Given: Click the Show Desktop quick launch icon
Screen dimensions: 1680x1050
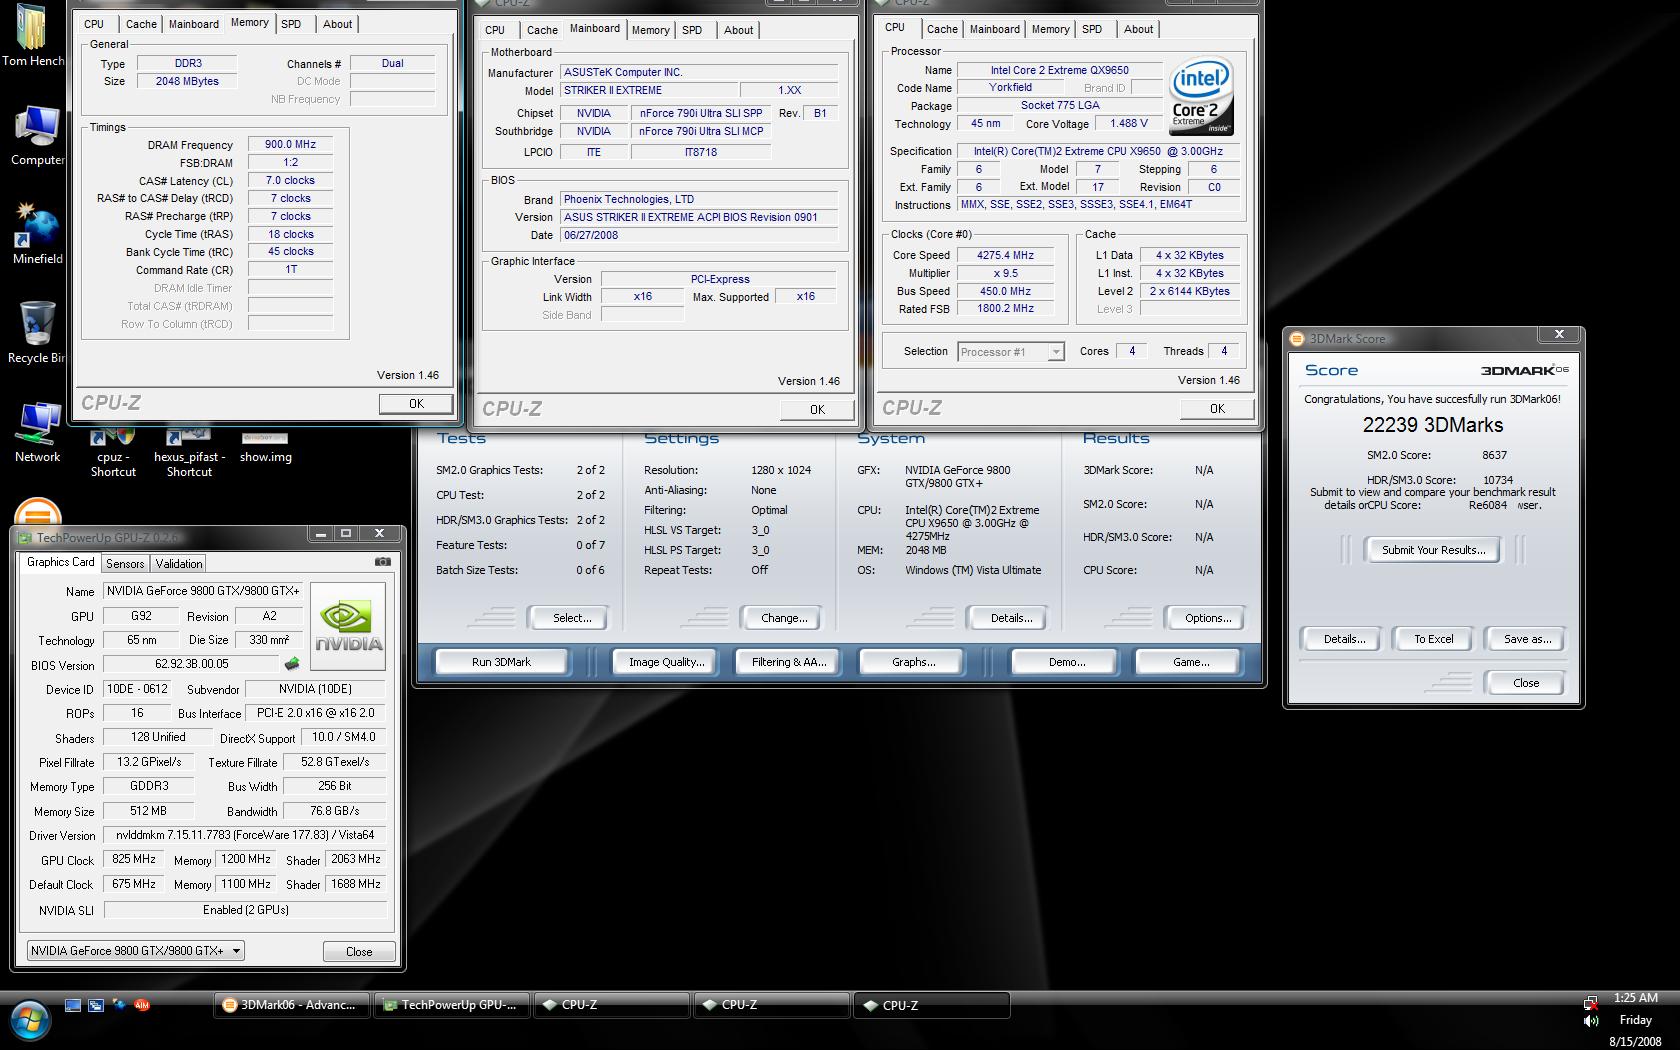Looking at the screenshot, I should [73, 1005].
